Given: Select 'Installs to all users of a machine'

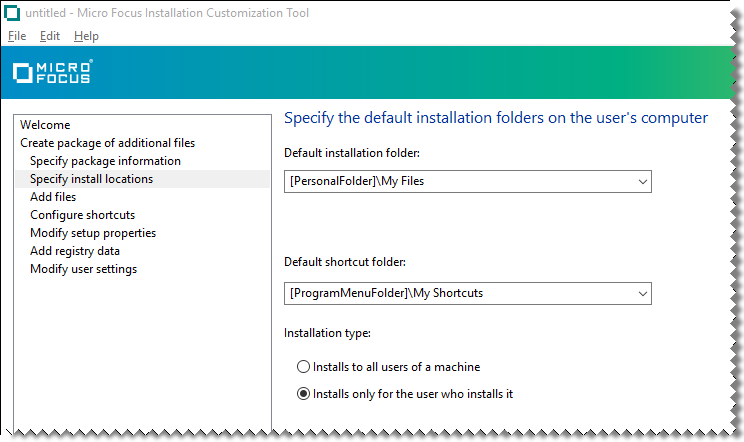Looking at the screenshot, I should [x=304, y=367].
